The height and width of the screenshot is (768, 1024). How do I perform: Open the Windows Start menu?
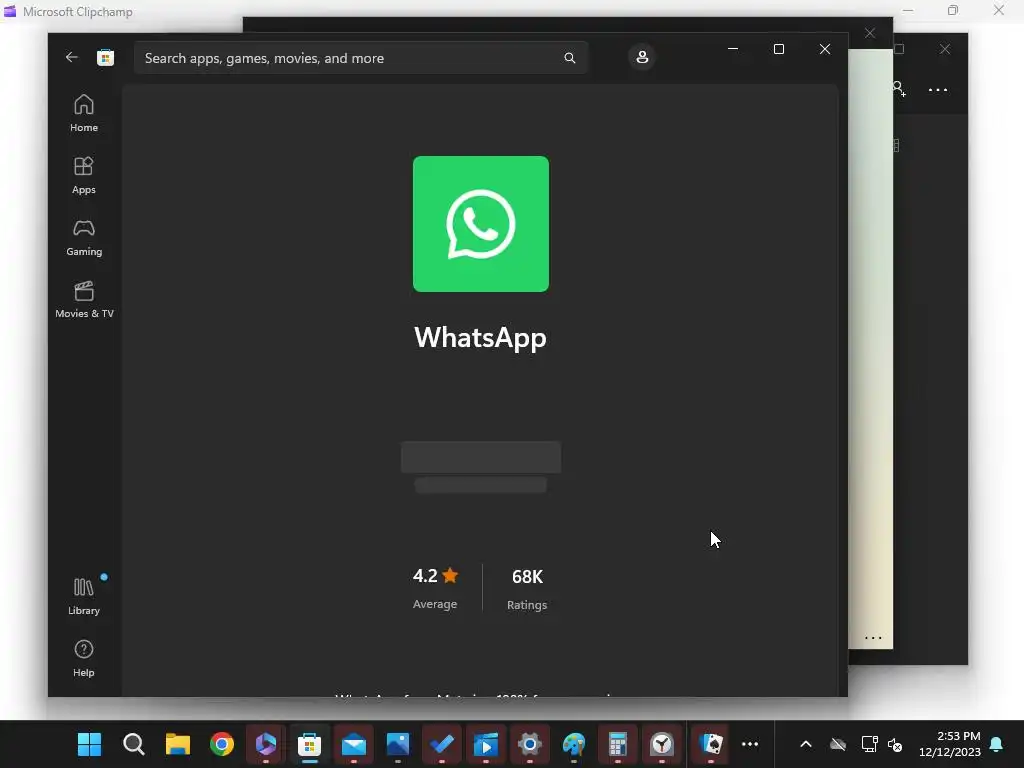(x=89, y=744)
